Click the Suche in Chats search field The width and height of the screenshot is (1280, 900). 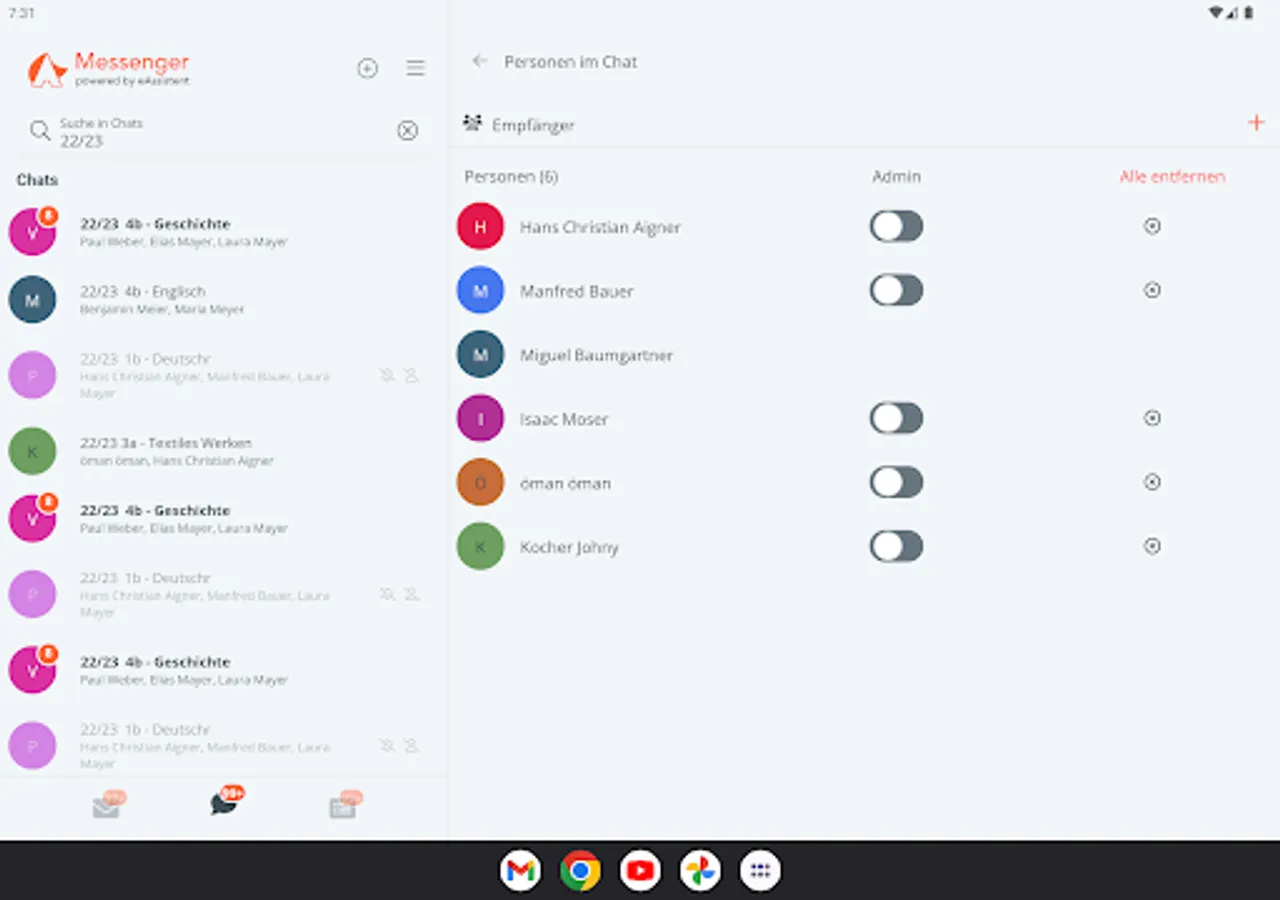pos(224,131)
